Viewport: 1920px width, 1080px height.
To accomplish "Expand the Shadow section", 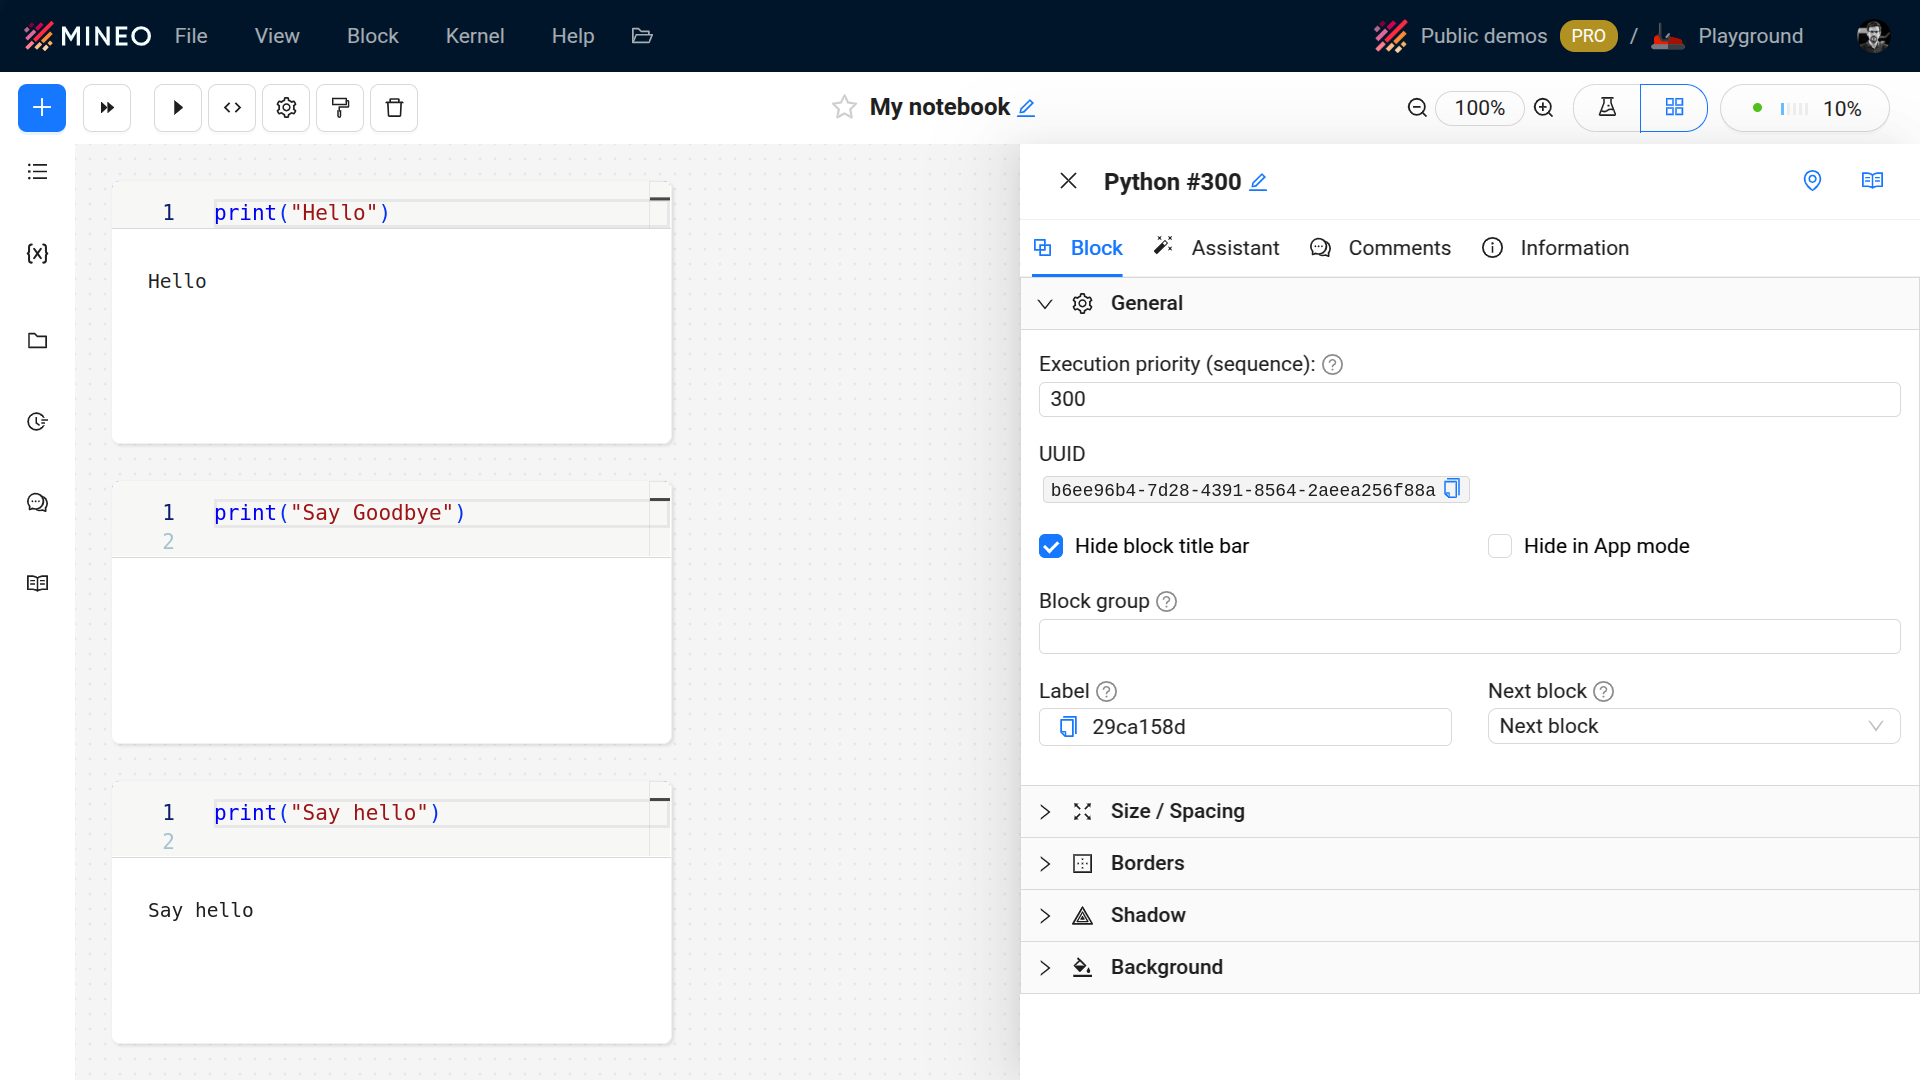I will (1470, 915).
